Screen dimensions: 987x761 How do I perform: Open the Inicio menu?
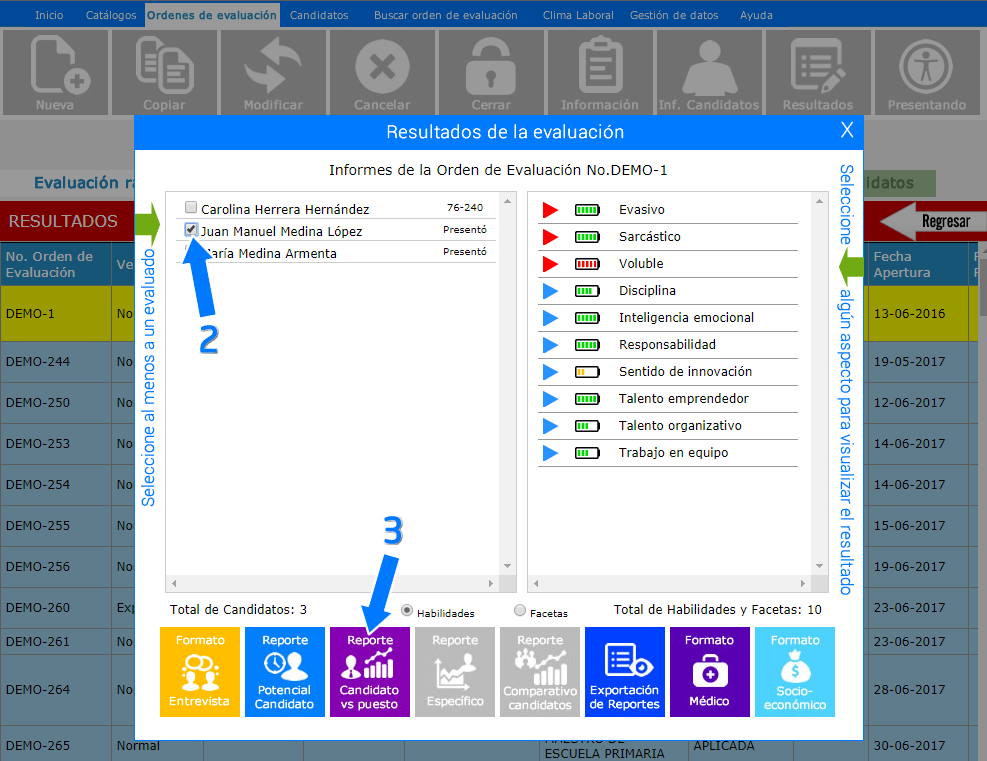49,15
